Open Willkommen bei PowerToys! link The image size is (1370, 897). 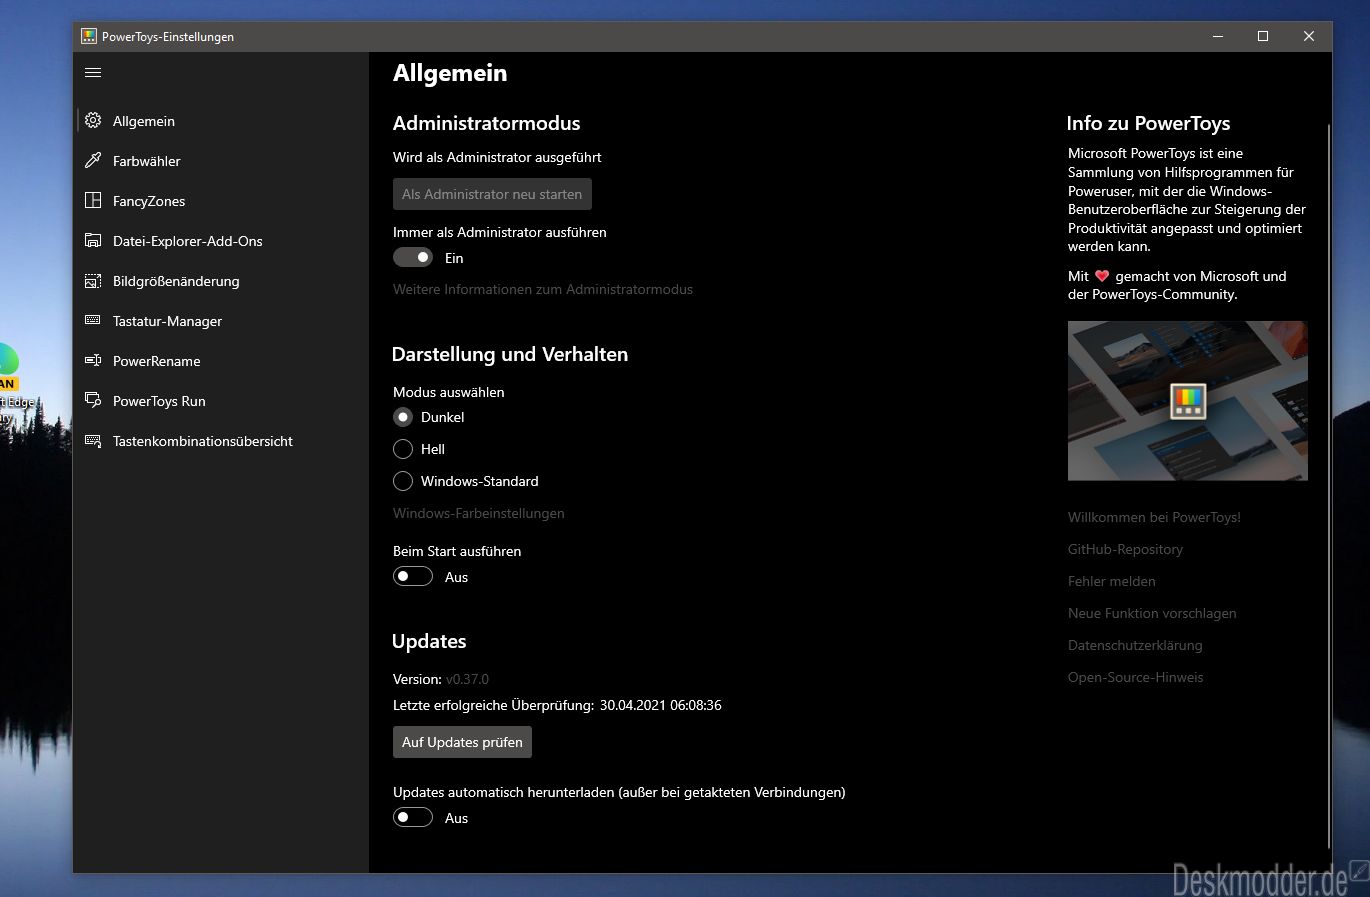tap(1154, 517)
